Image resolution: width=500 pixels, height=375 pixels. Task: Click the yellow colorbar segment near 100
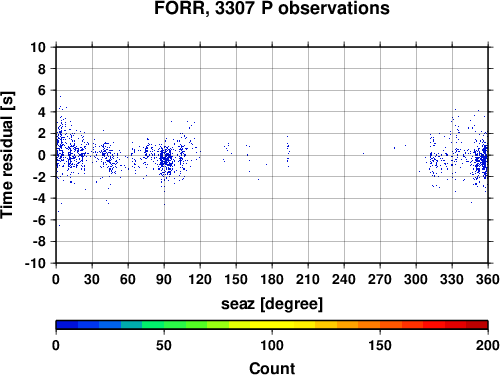(x=272, y=325)
